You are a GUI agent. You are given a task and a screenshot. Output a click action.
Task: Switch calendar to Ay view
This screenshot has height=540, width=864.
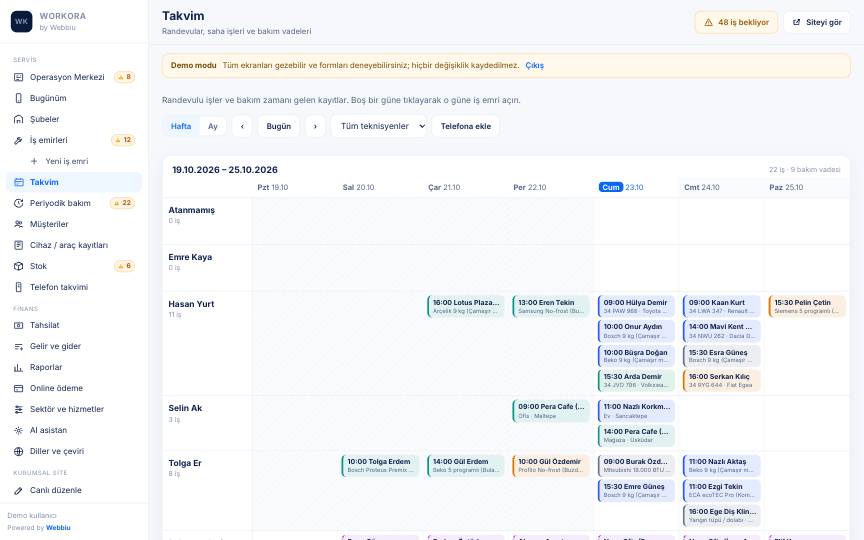click(213, 126)
